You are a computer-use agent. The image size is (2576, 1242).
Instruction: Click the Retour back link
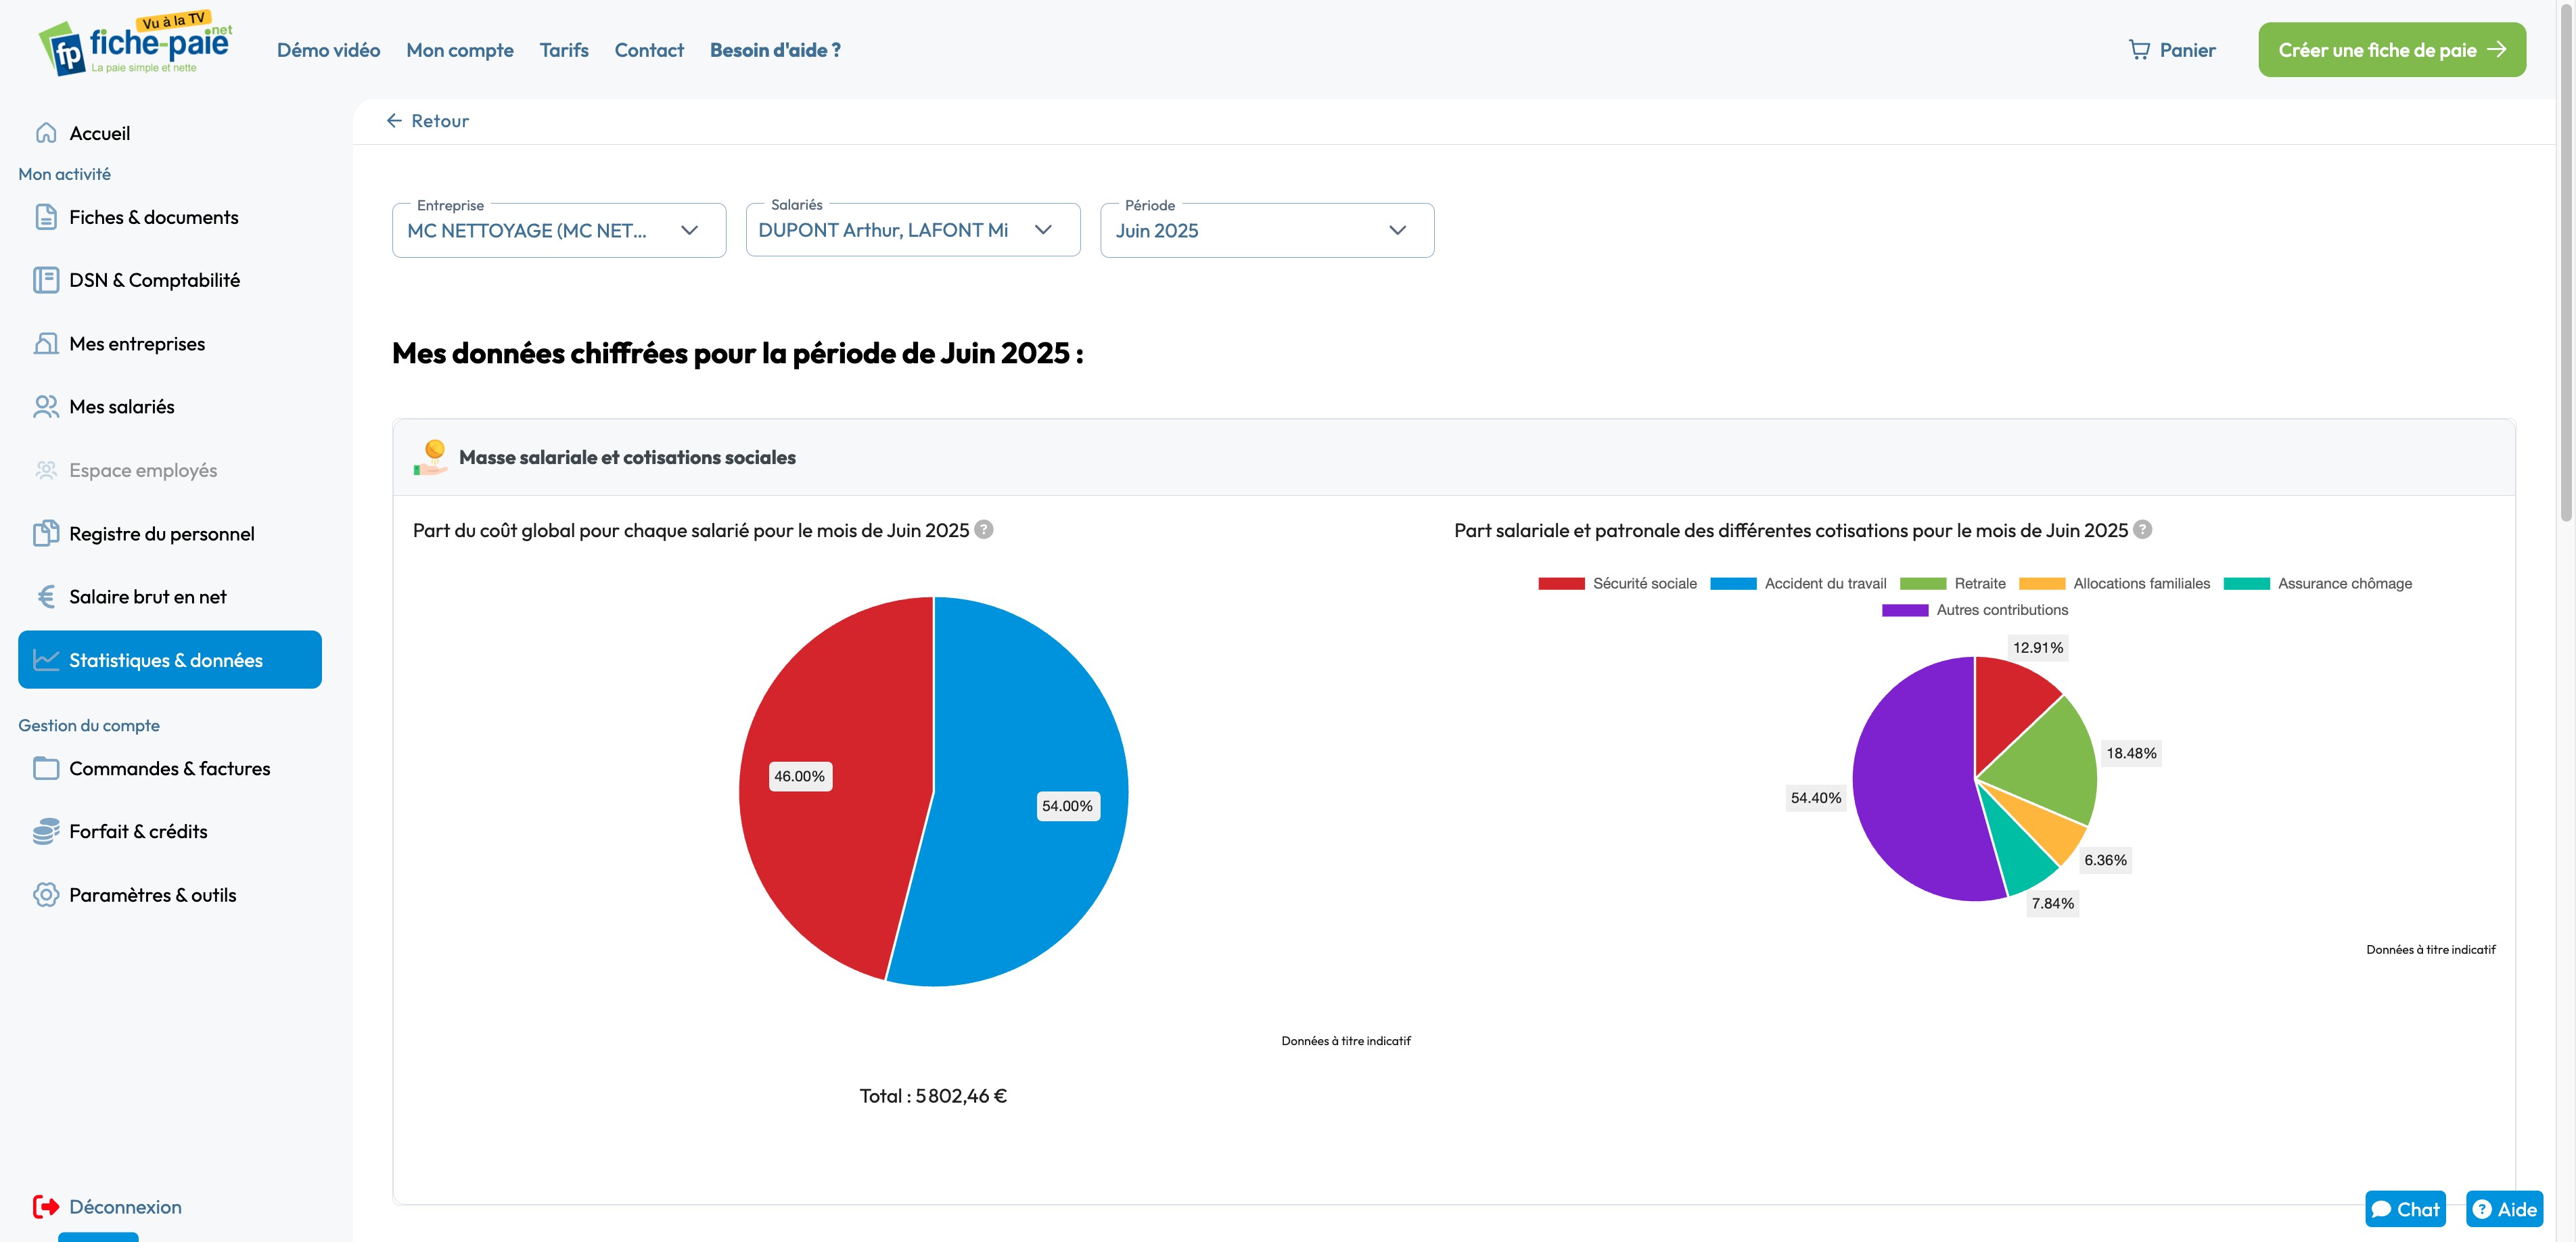(428, 121)
